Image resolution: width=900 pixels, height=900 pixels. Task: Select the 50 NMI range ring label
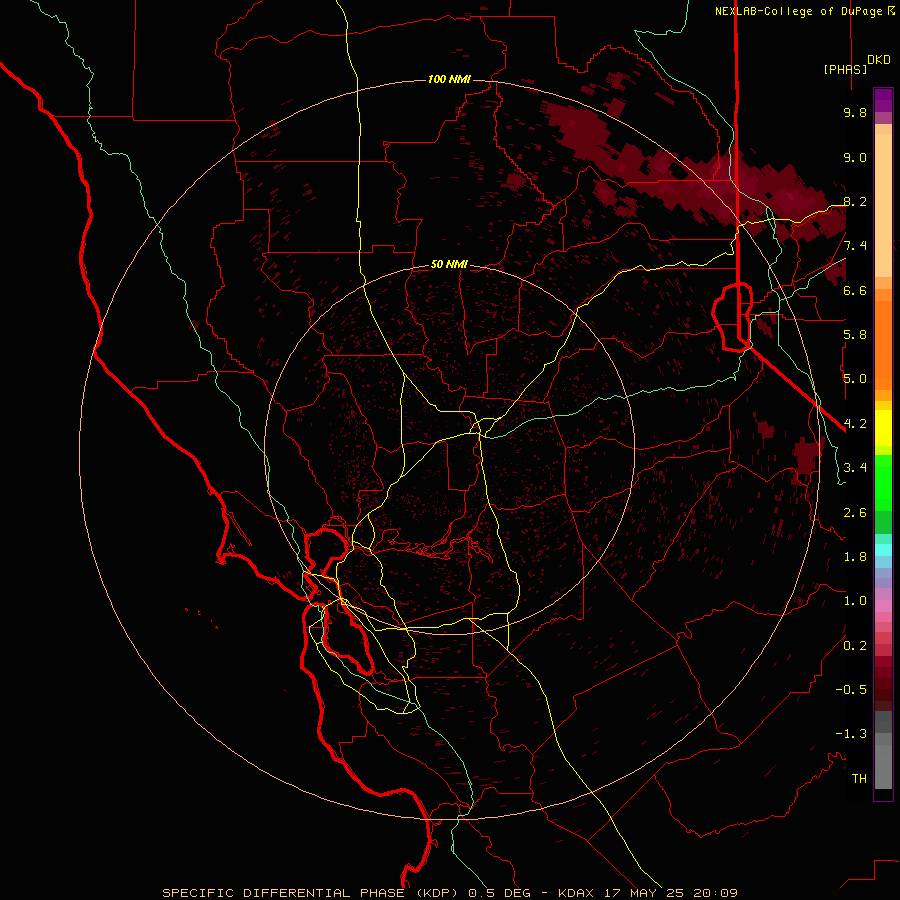point(449,264)
